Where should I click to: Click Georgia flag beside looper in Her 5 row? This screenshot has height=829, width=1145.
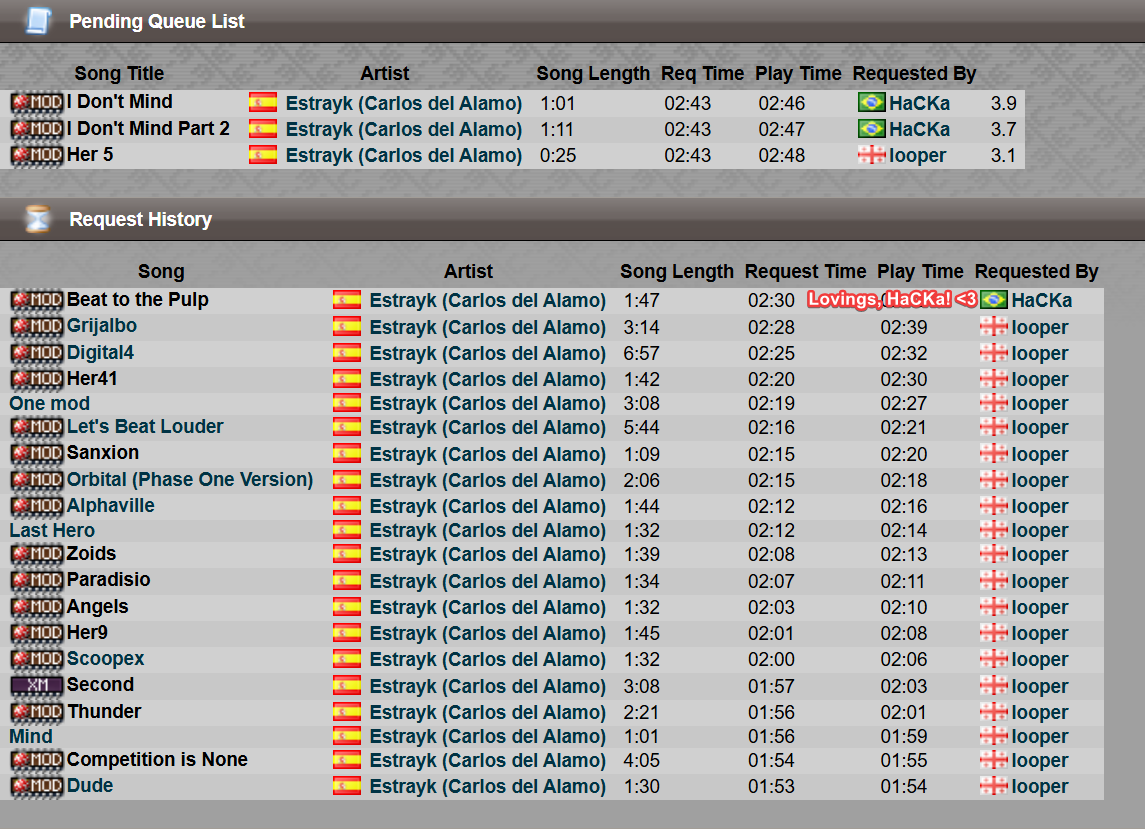pyautogui.click(x=871, y=156)
